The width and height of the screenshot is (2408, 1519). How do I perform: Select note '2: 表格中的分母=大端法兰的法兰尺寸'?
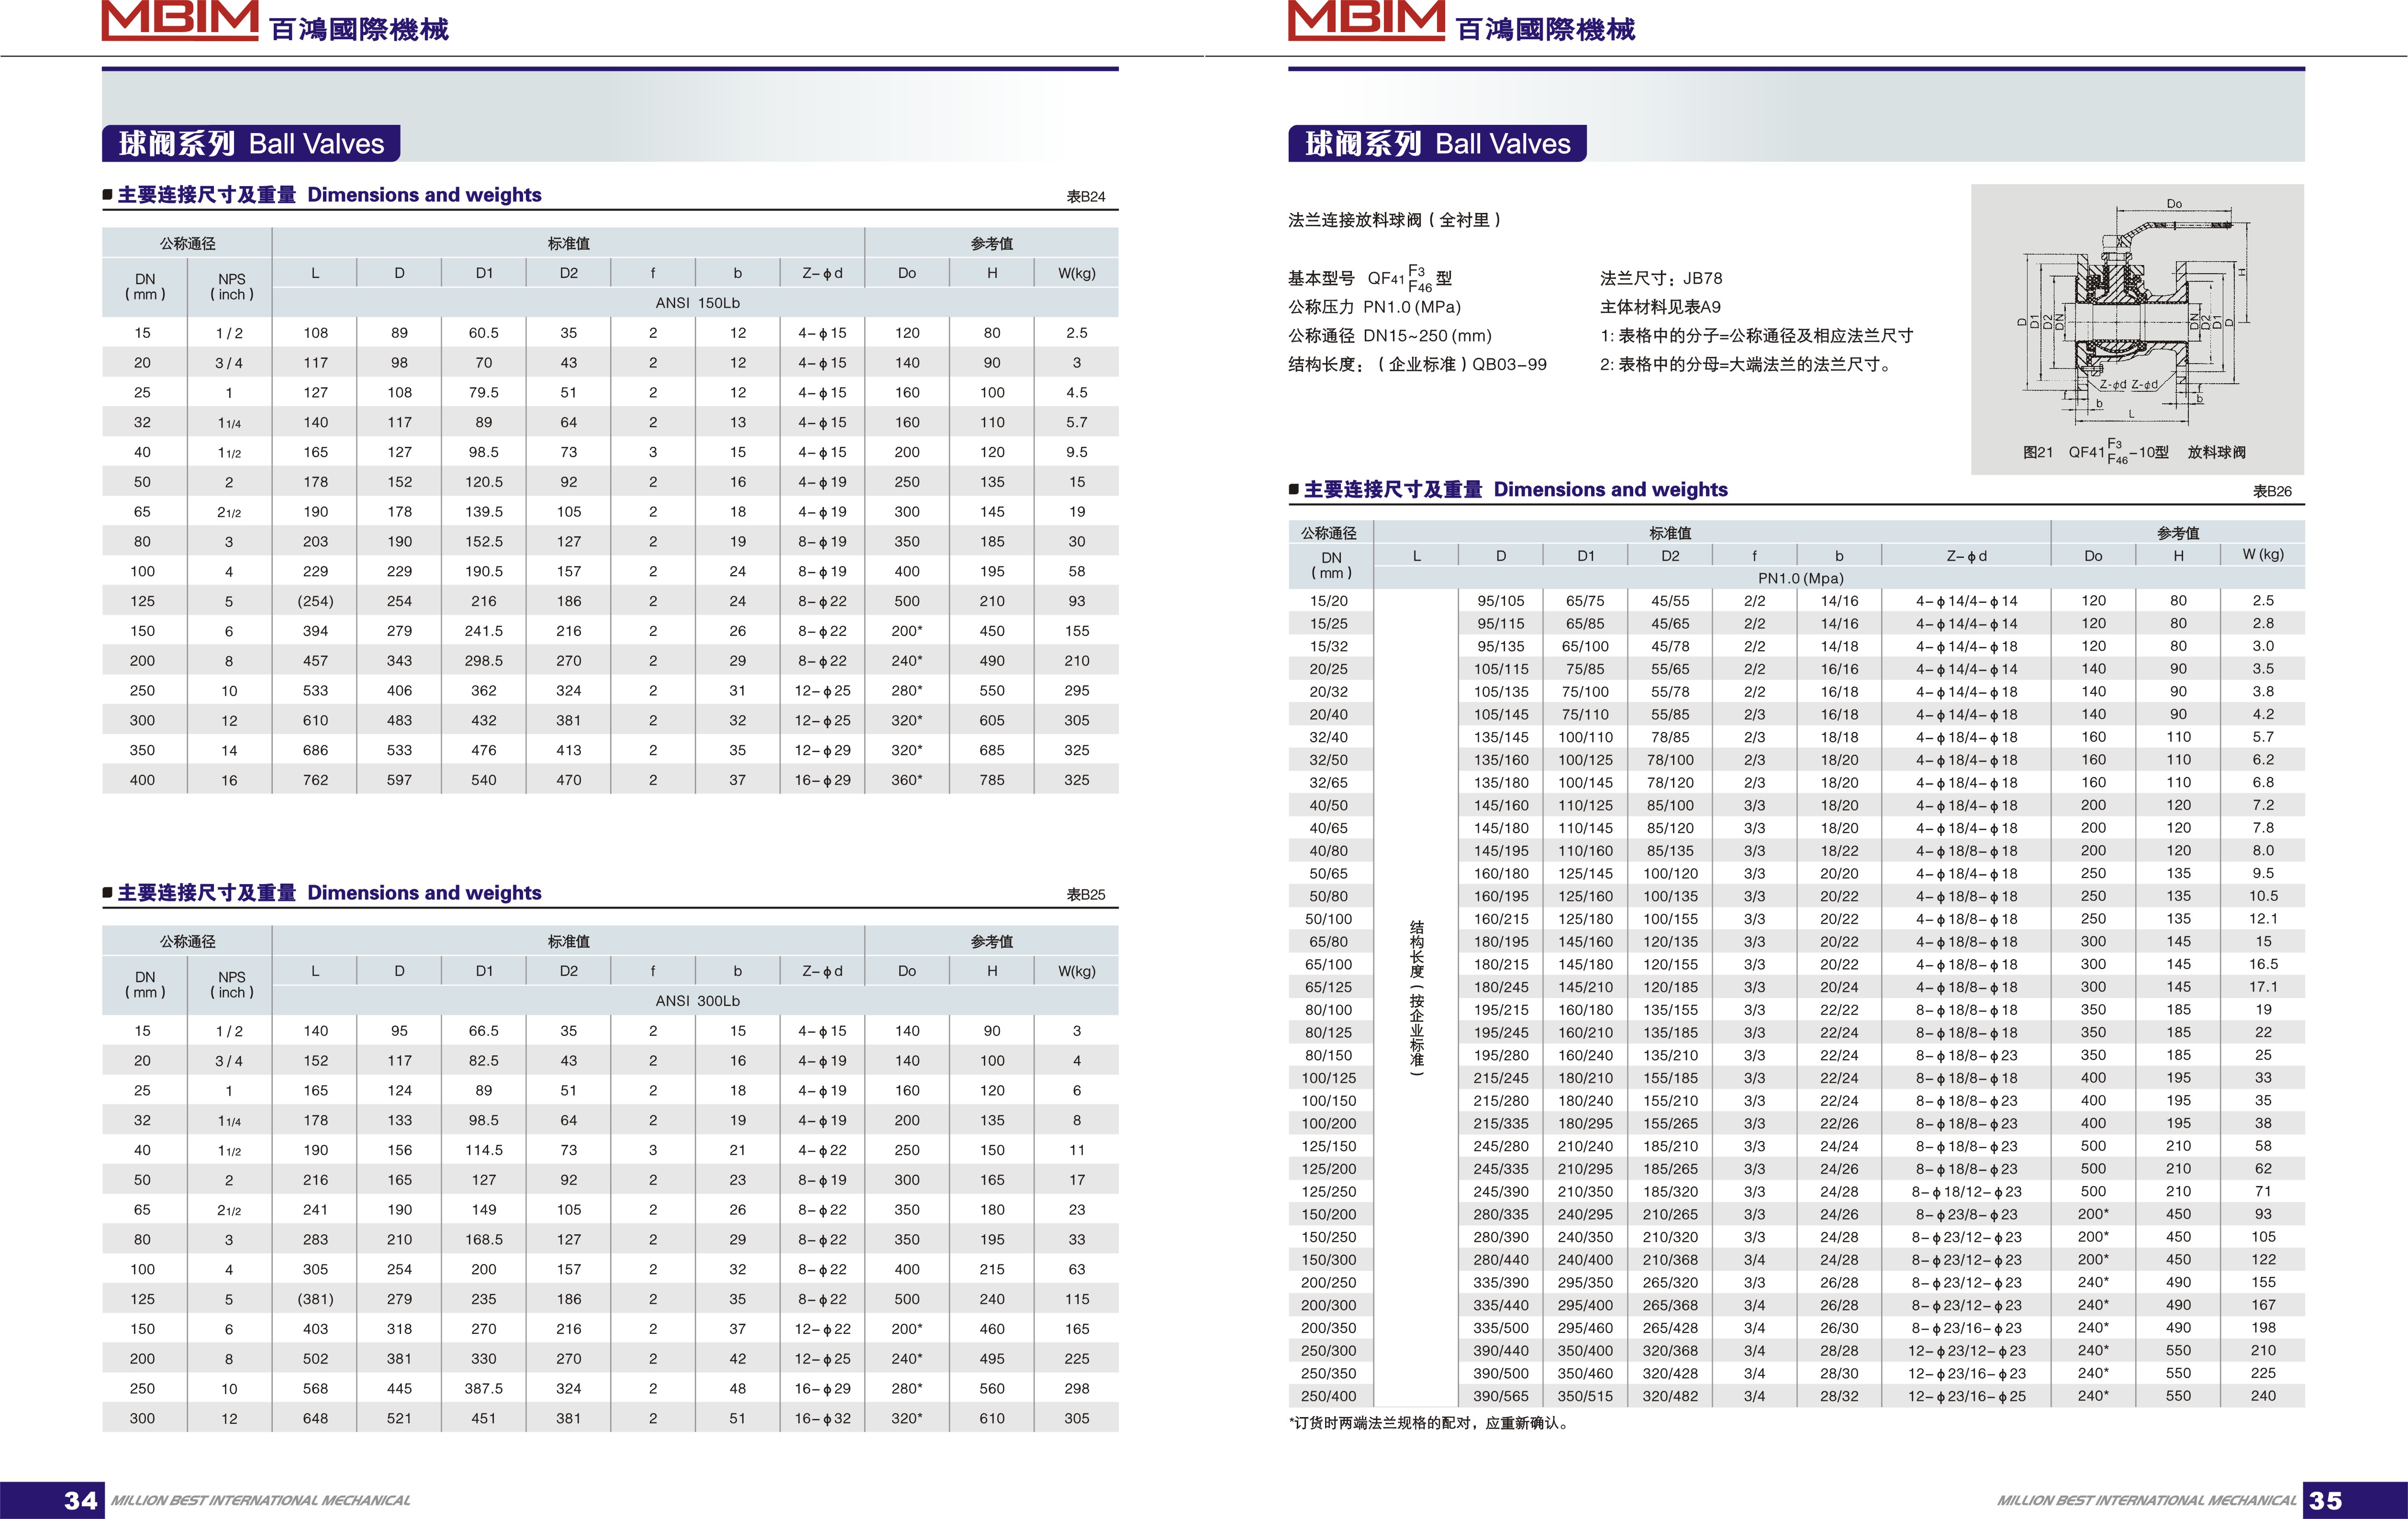(x=1747, y=364)
